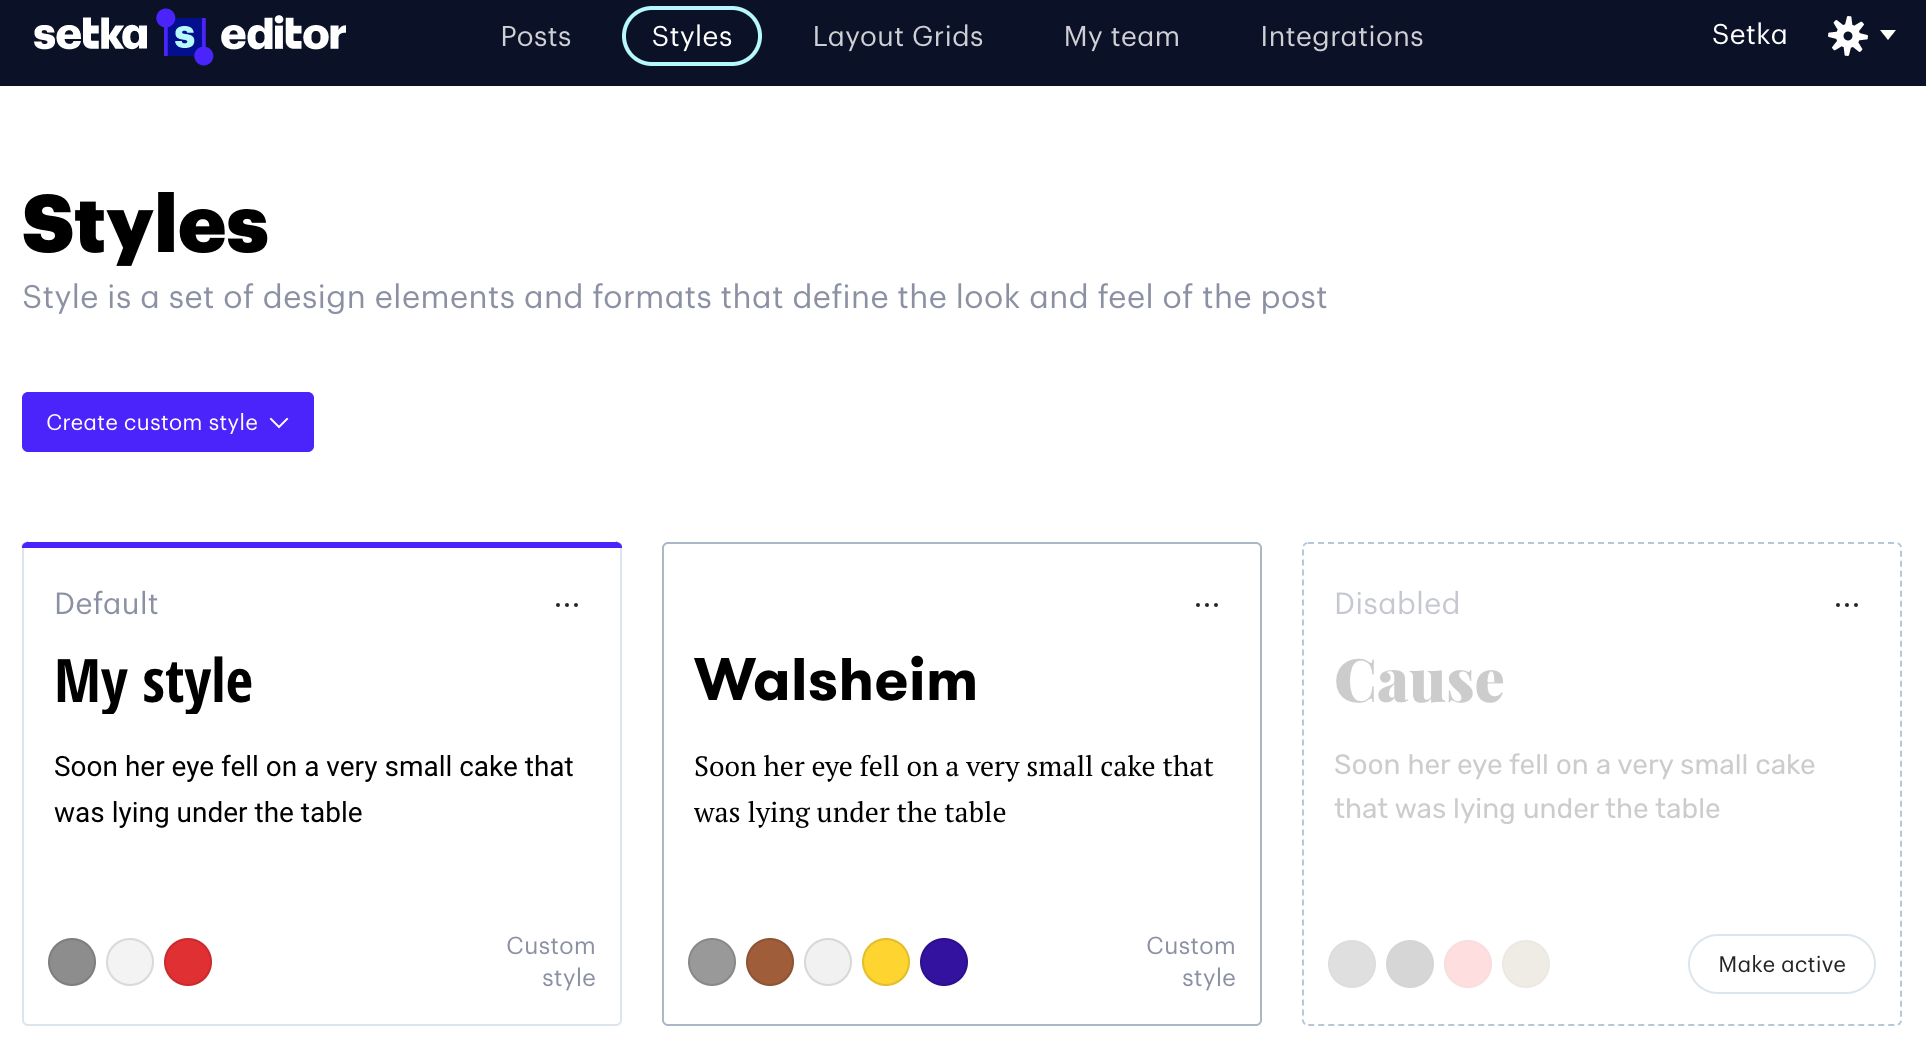Click the Setka Editor logo
This screenshot has width=1926, height=1040.
[190, 36]
